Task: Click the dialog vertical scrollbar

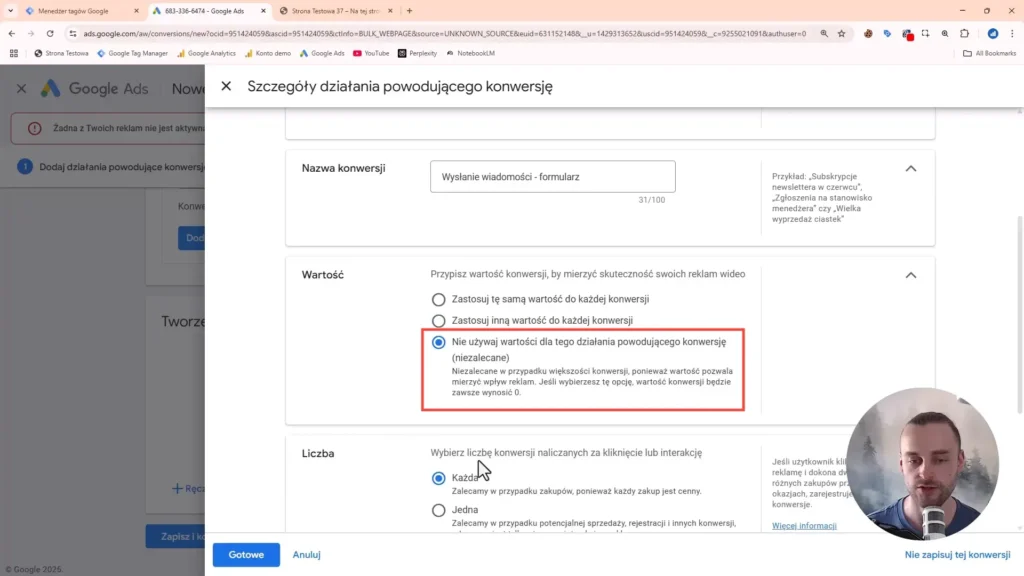Action: click(1019, 313)
